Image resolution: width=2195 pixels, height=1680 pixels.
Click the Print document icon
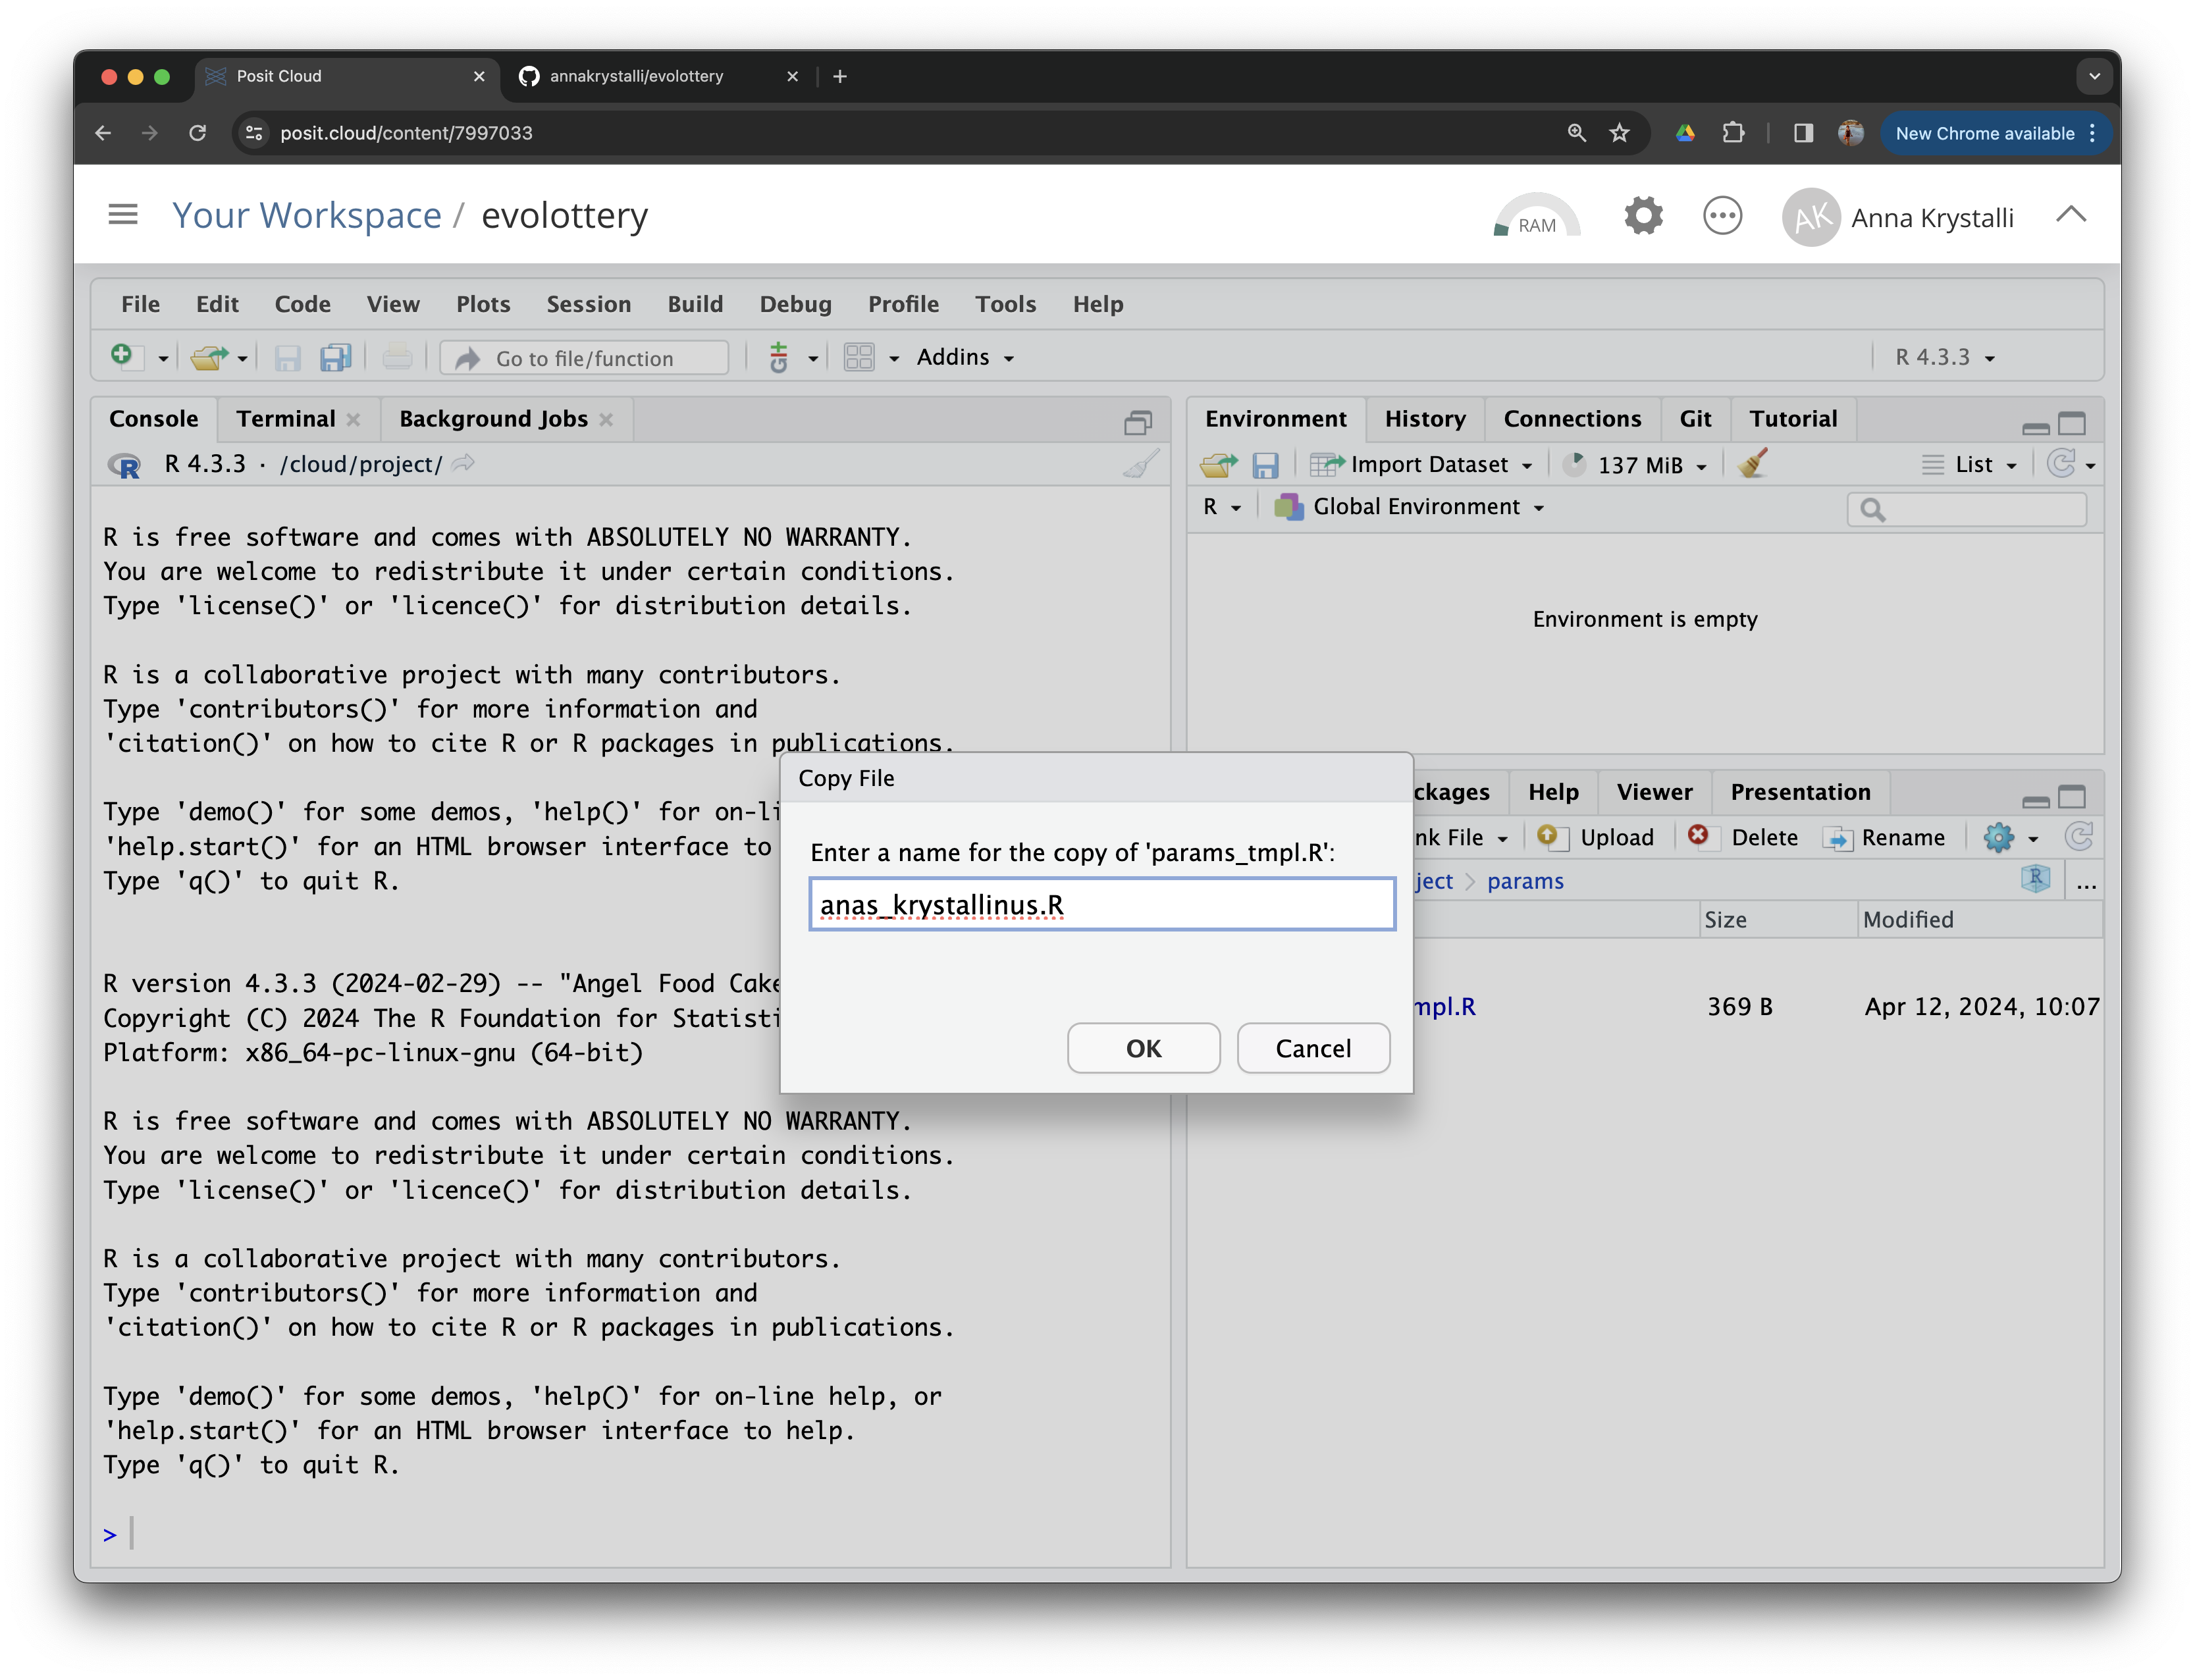397,357
